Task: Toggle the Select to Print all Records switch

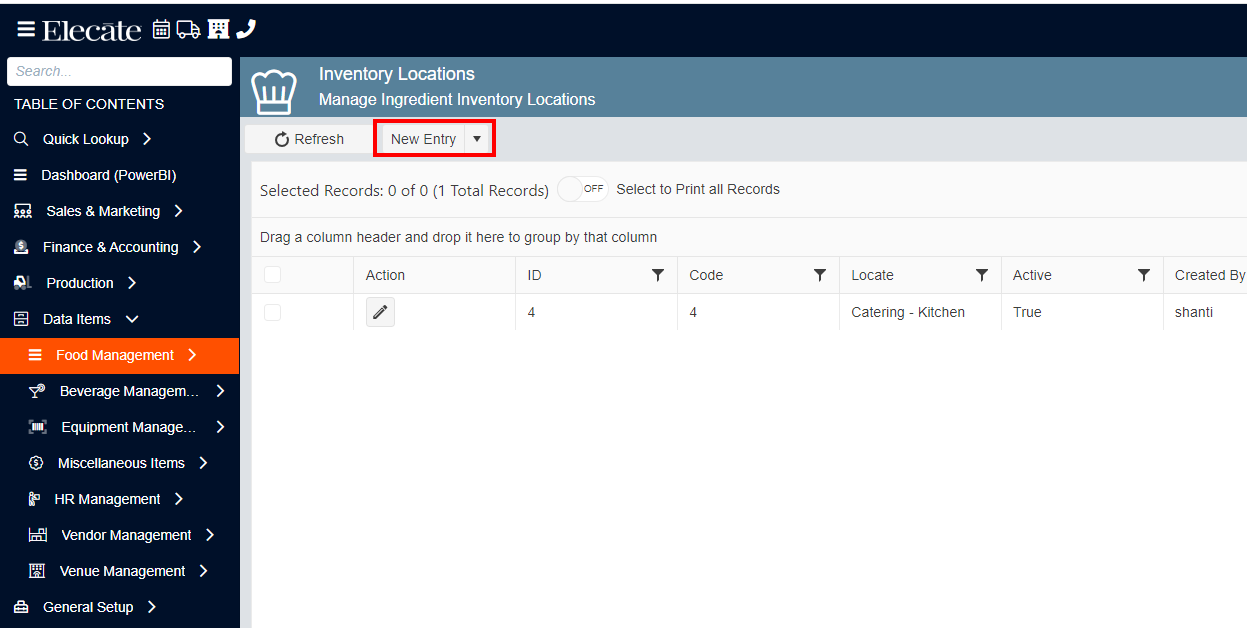Action: pyautogui.click(x=583, y=189)
